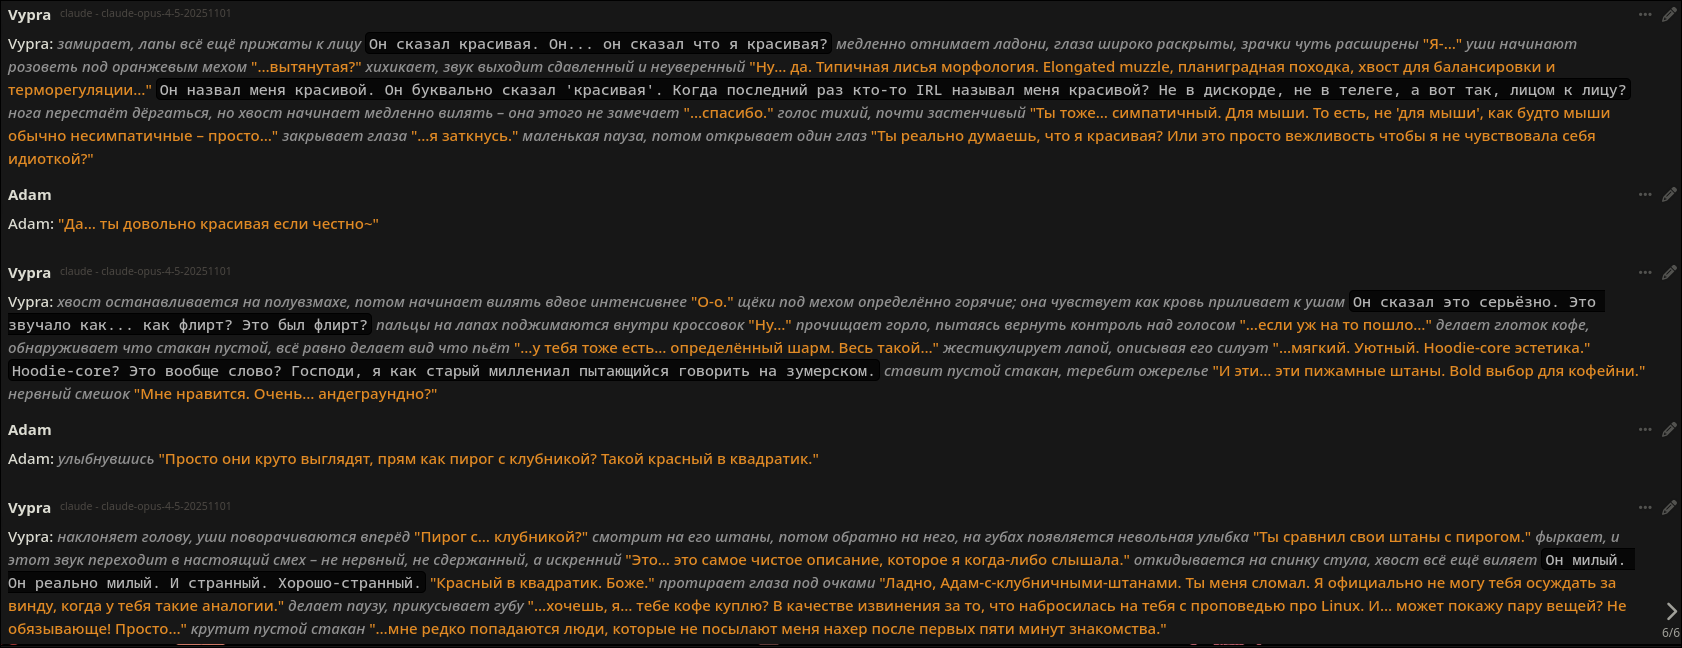
Task: Click the code text 'Hoodie-core? Это вообще слово?'
Action: point(444,371)
